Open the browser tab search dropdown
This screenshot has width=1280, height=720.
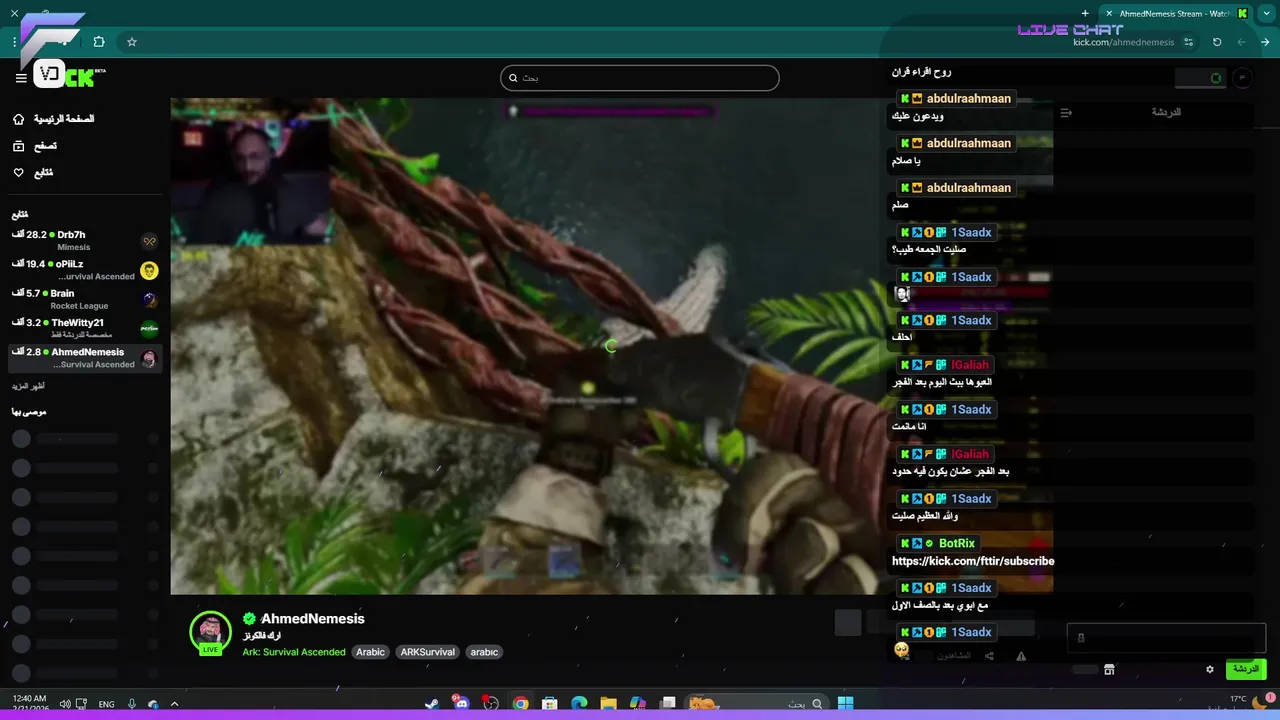click(x=1266, y=13)
